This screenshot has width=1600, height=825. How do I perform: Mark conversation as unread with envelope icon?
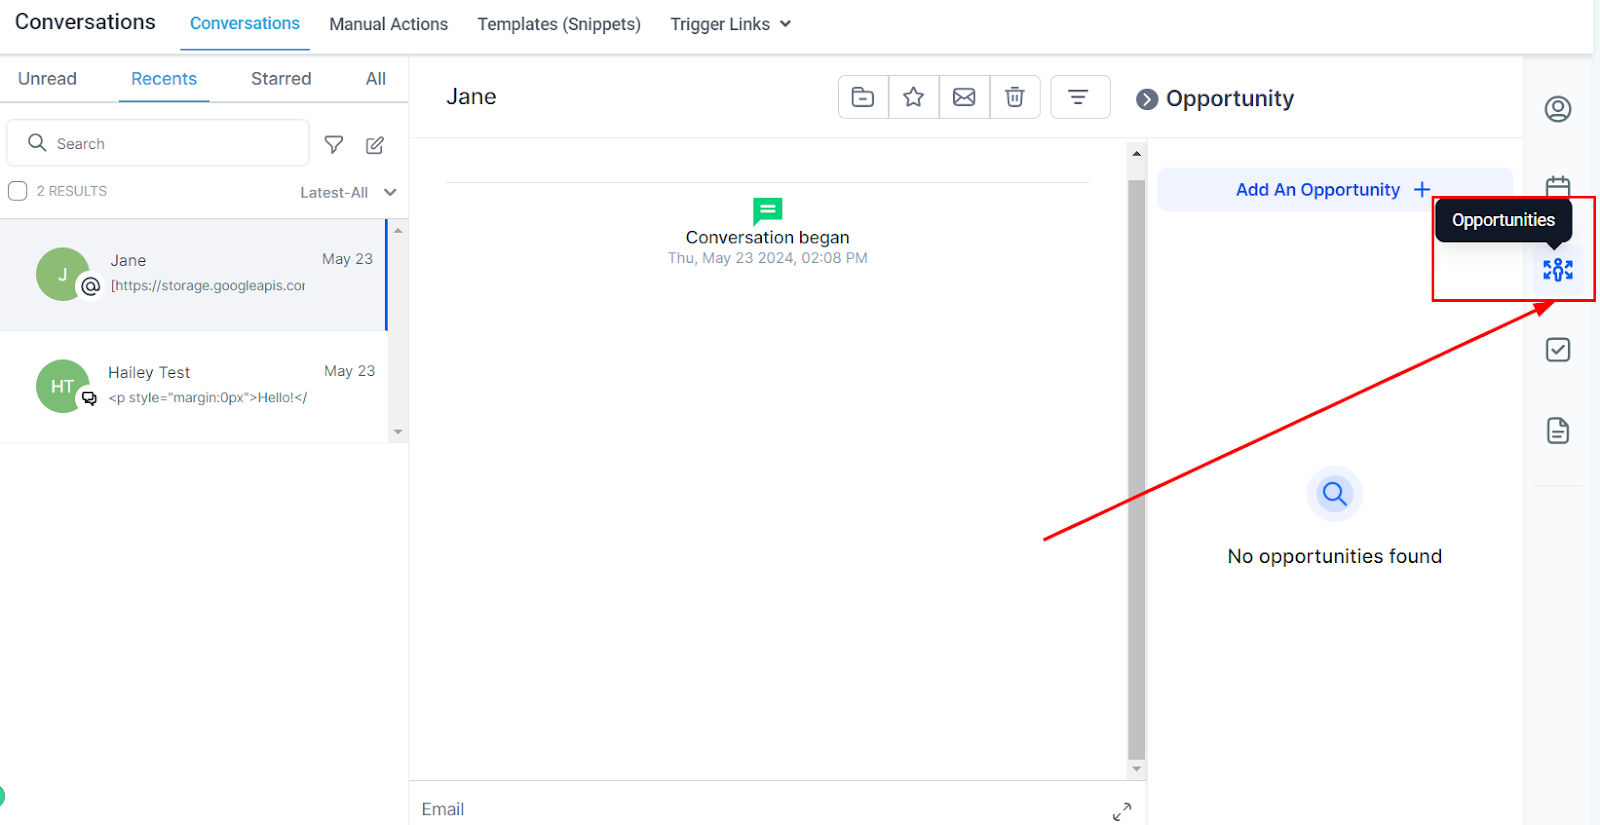[x=964, y=97]
